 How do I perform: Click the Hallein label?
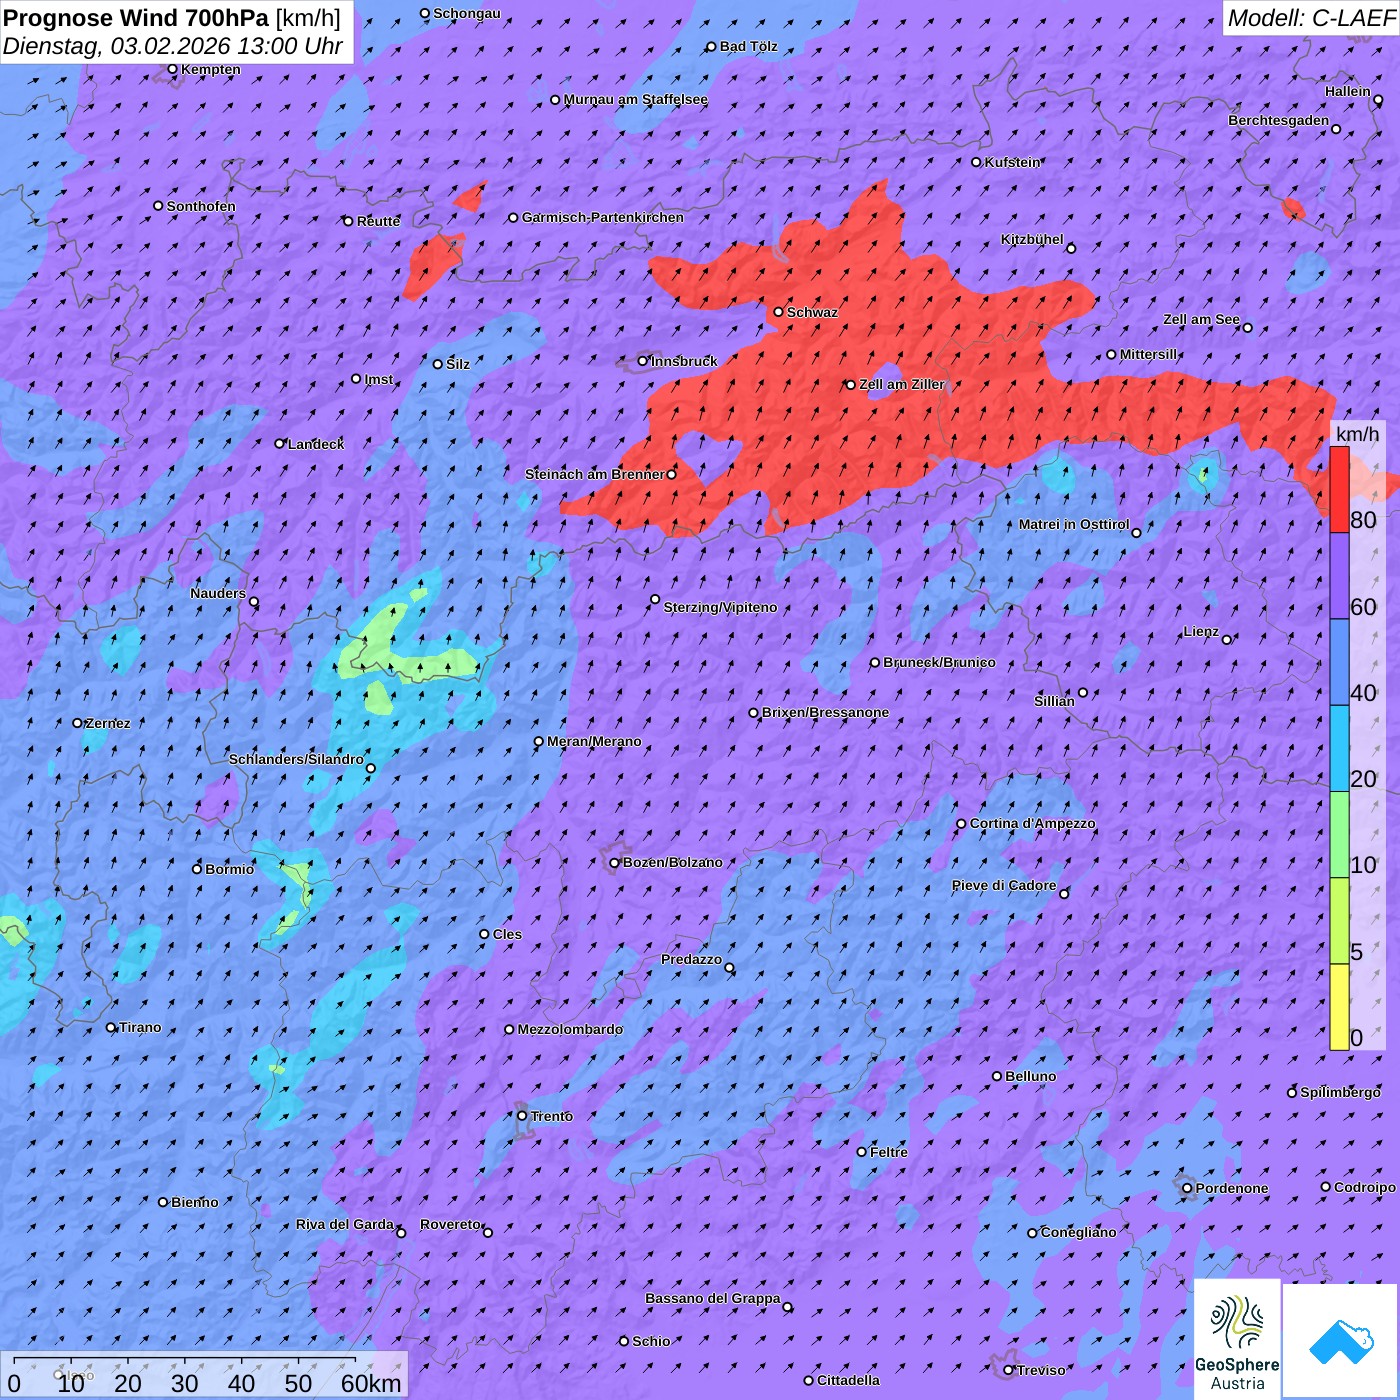tap(1348, 91)
